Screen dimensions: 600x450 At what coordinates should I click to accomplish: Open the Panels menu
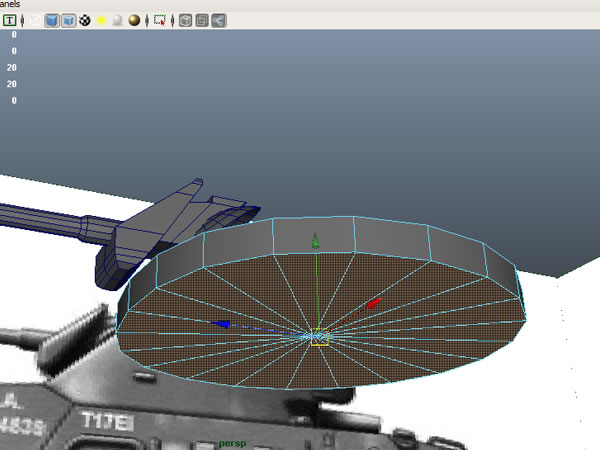coord(10,4)
